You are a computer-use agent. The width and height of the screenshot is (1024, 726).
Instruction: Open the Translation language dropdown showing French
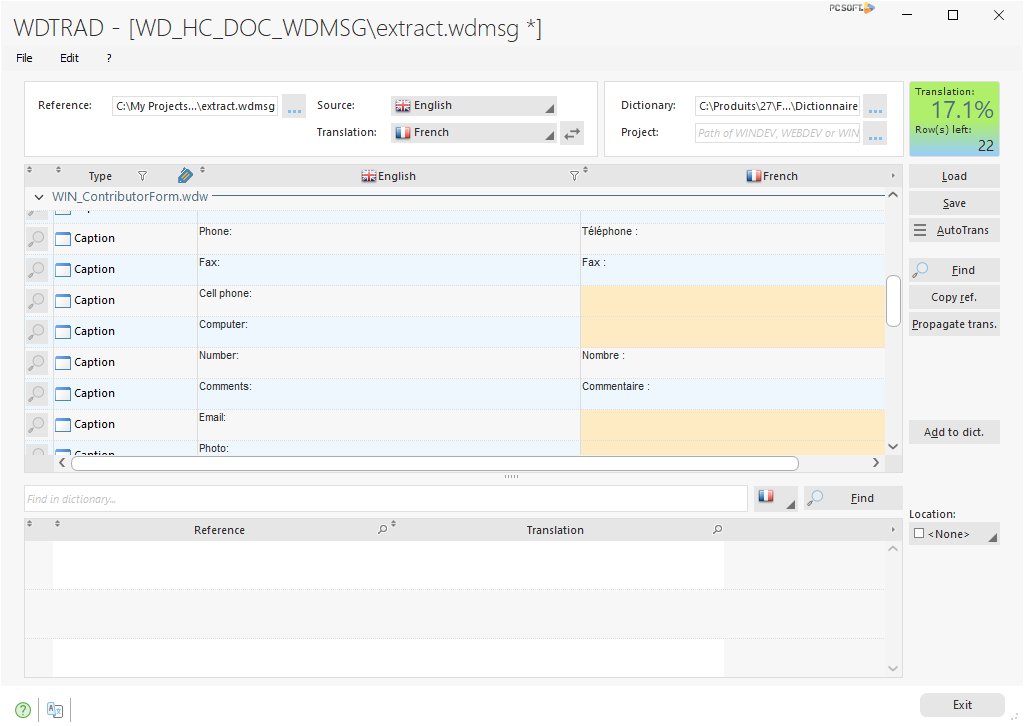pyautogui.click(x=473, y=133)
